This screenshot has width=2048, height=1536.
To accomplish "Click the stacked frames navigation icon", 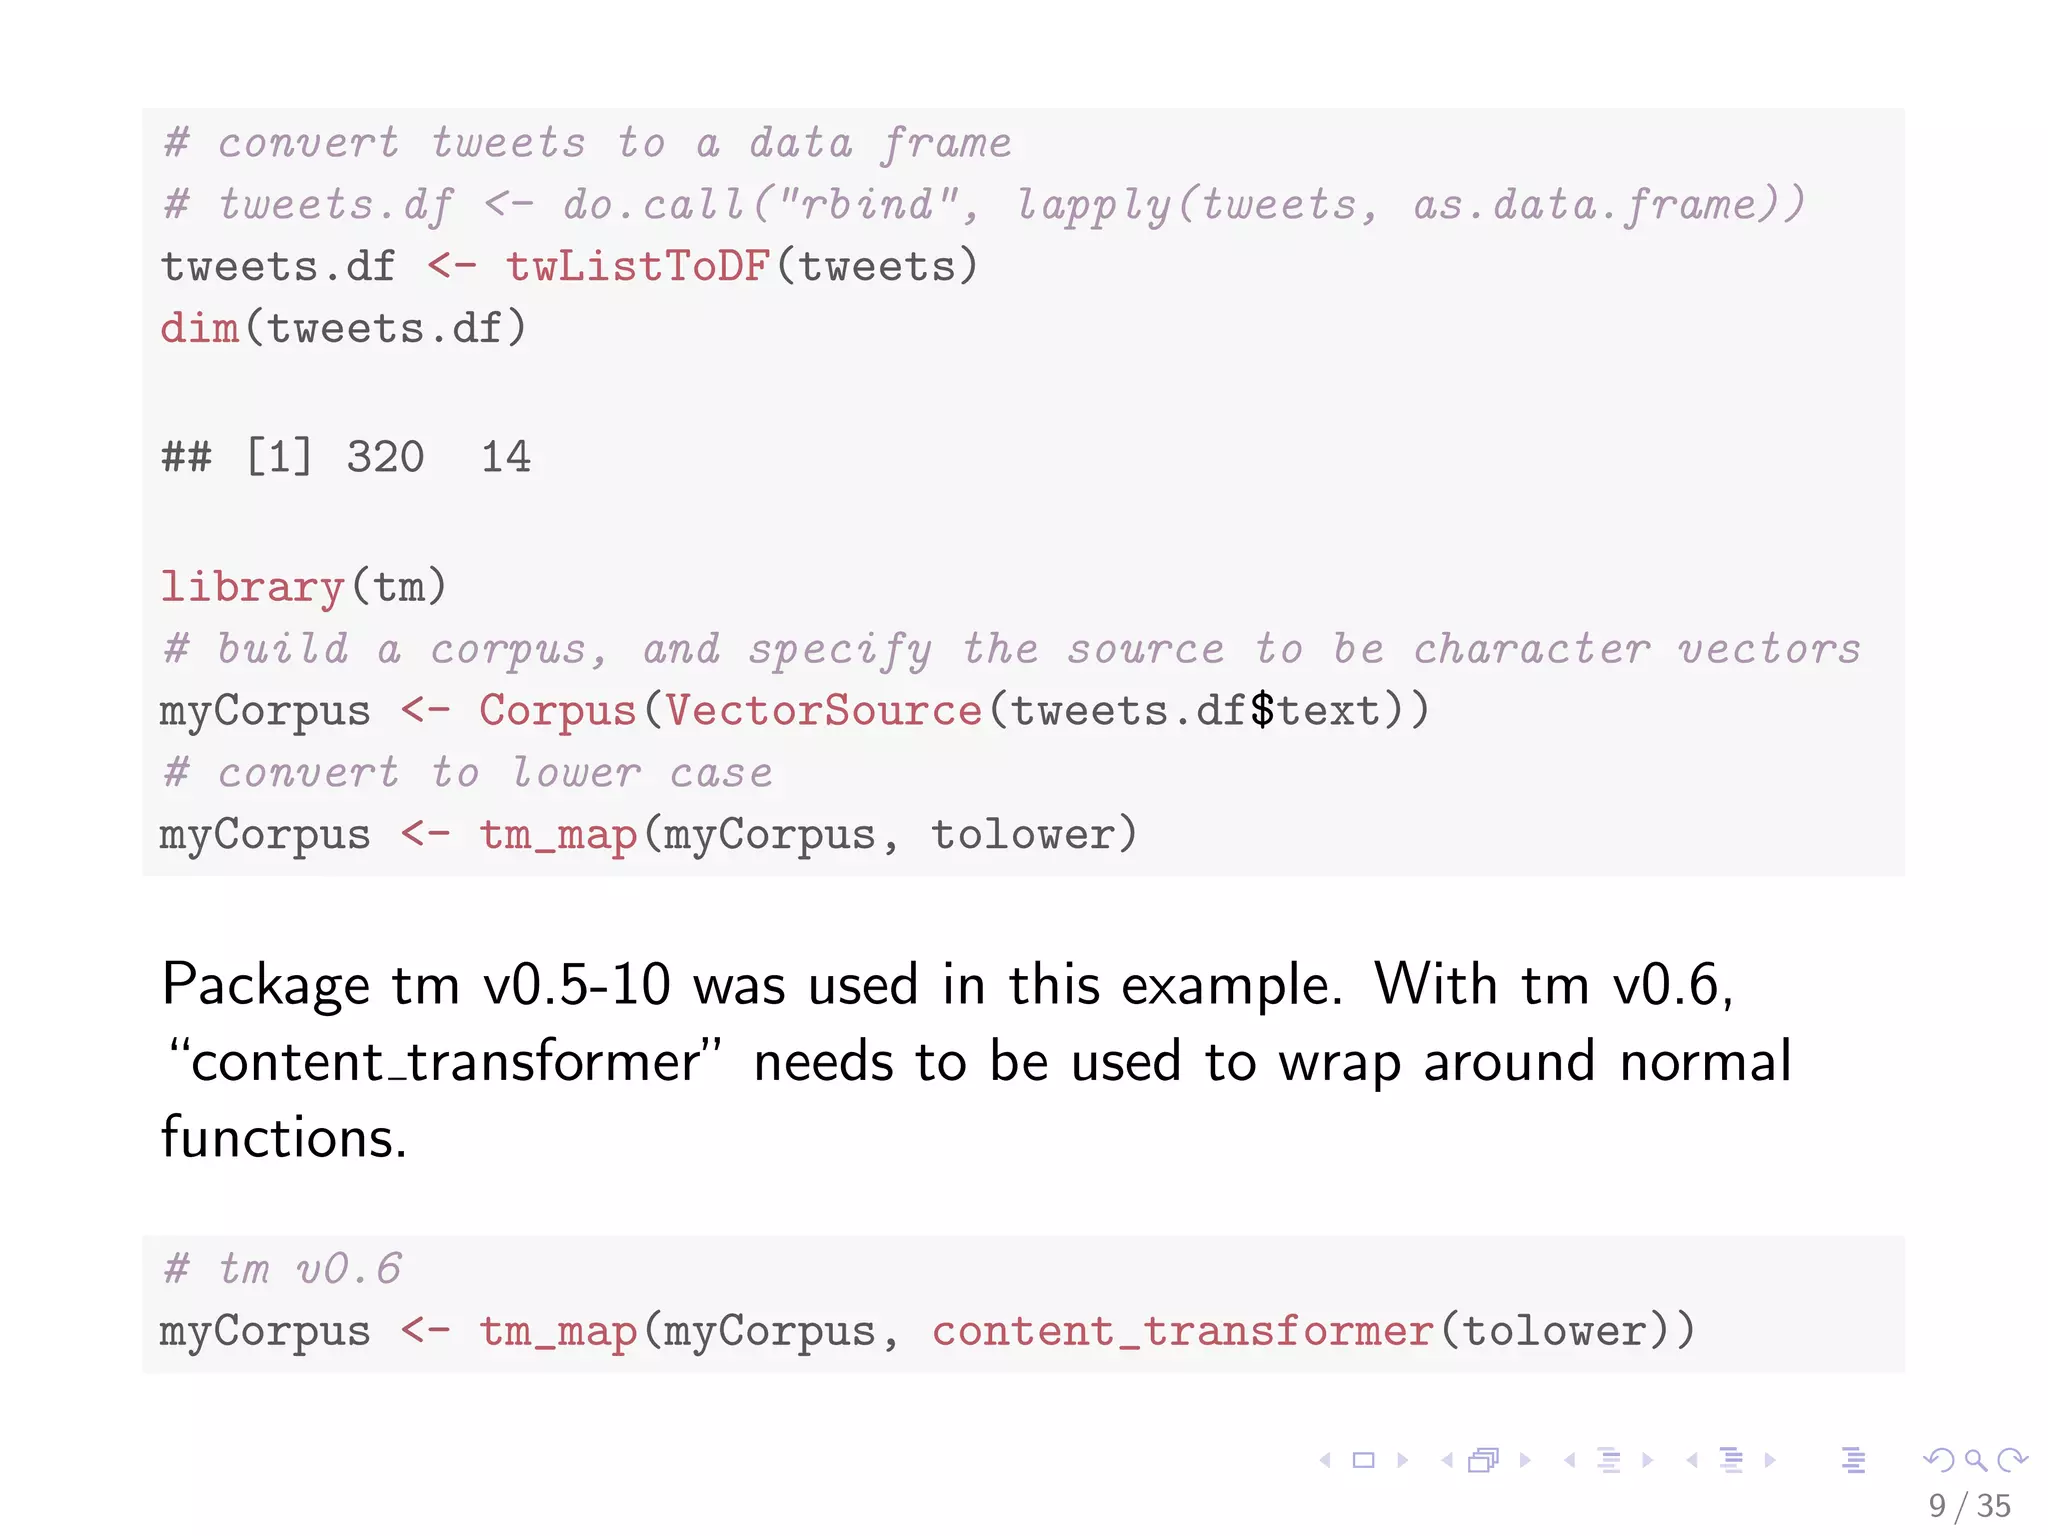I will 1484,1460.
